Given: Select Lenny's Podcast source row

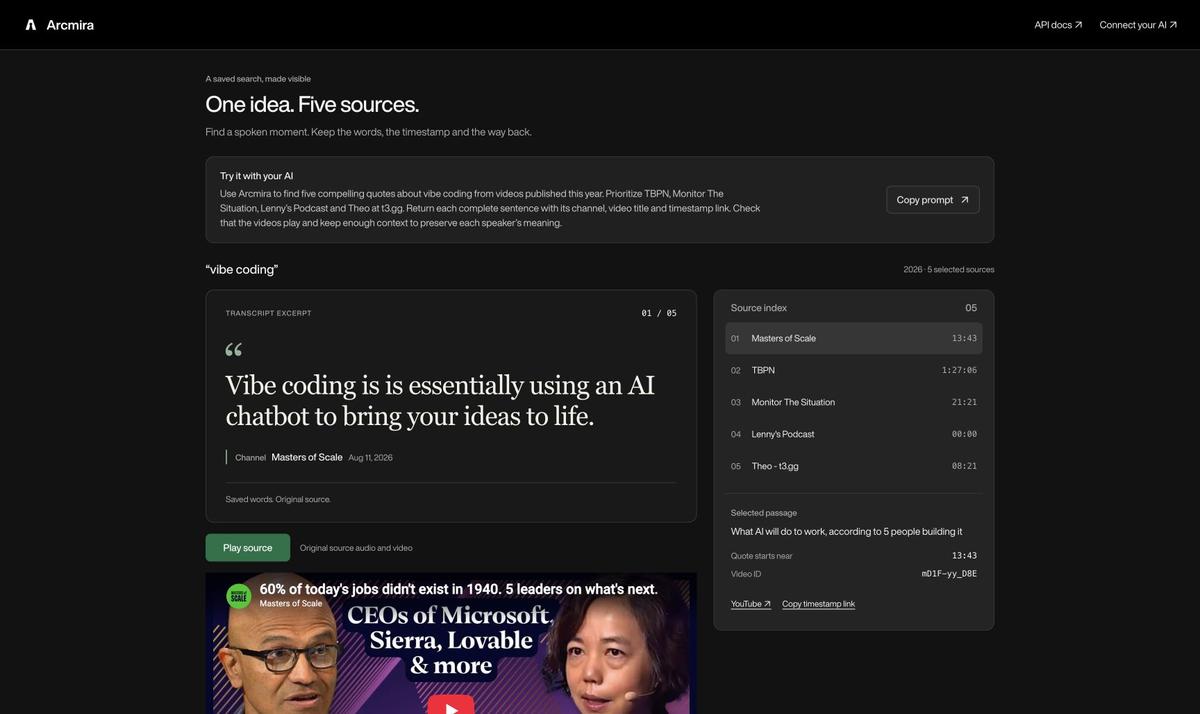Looking at the screenshot, I should [853, 434].
